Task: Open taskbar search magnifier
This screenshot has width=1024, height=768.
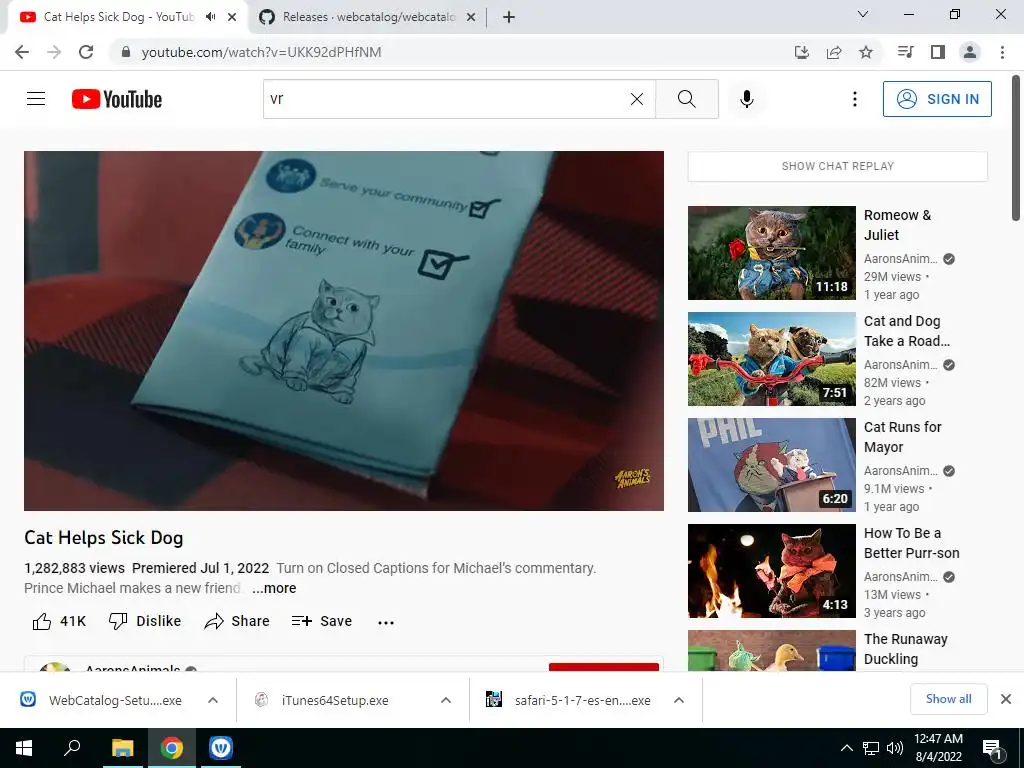Action: click(x=72, y=748)
